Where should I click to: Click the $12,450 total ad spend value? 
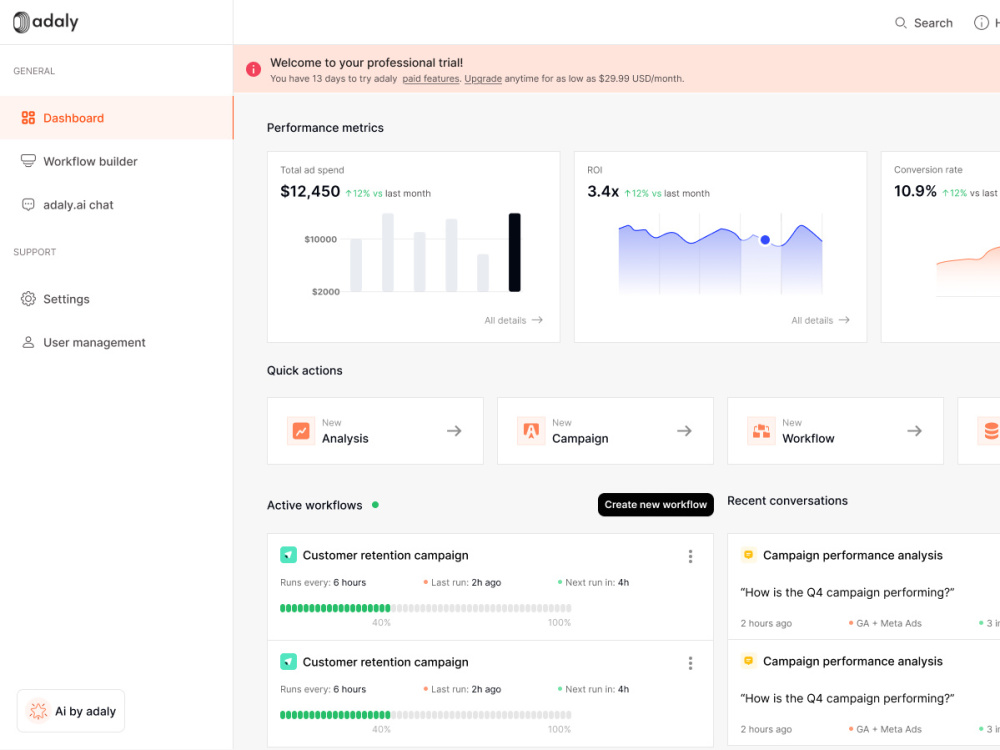[x=310, y=191]
